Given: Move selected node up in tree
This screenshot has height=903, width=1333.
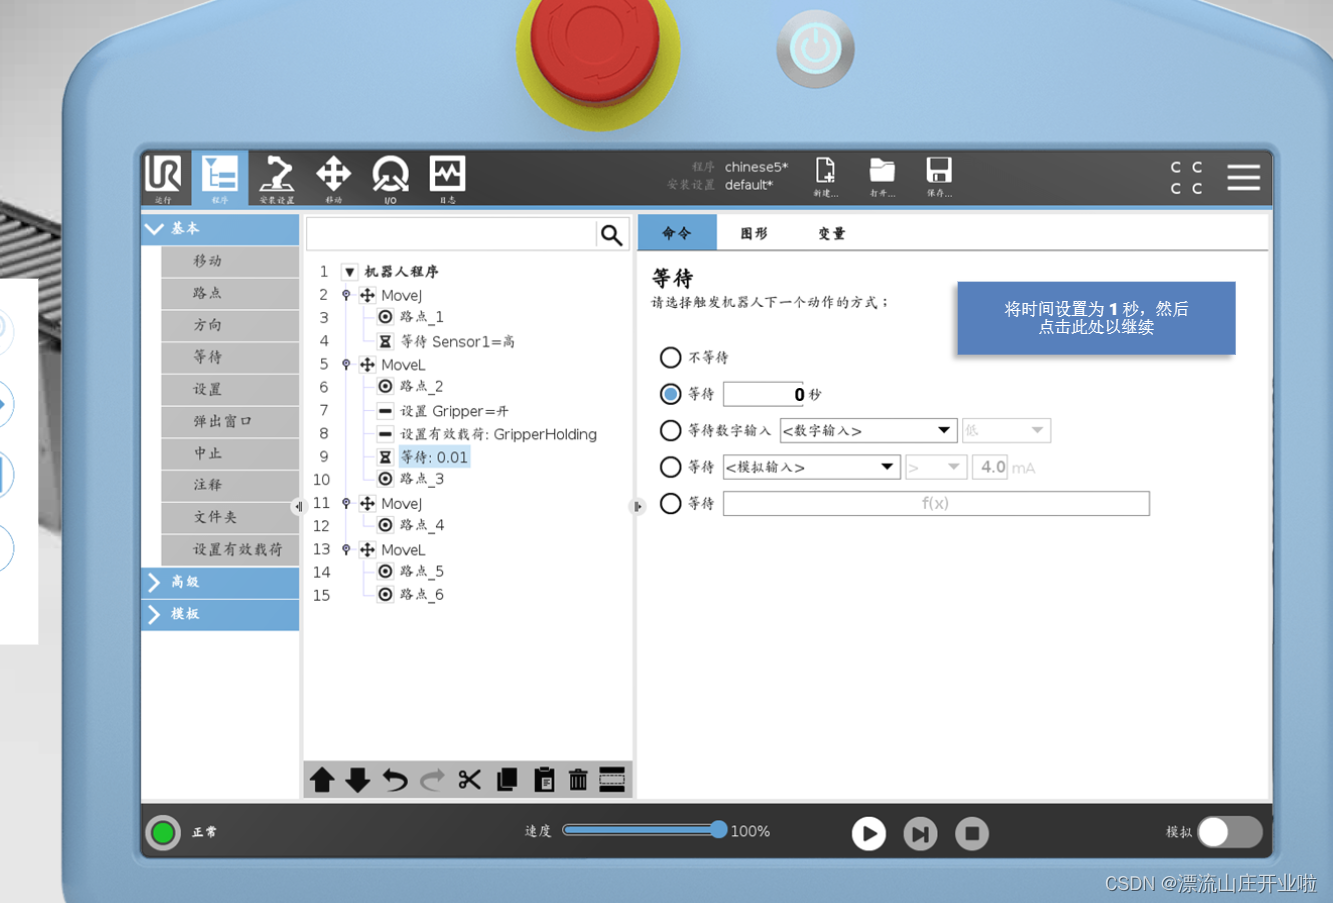Looking at the screenshot, I should tap(322, 780).
